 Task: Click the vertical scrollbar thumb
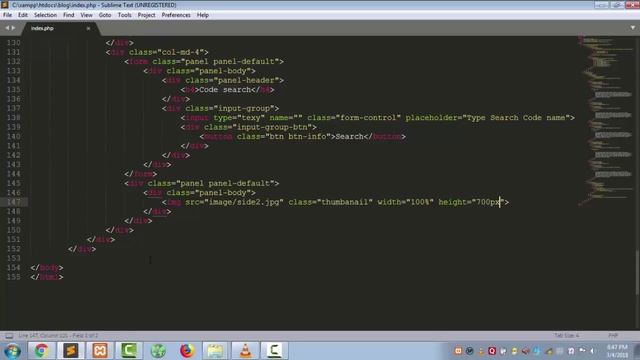click(x=637, y=271)
